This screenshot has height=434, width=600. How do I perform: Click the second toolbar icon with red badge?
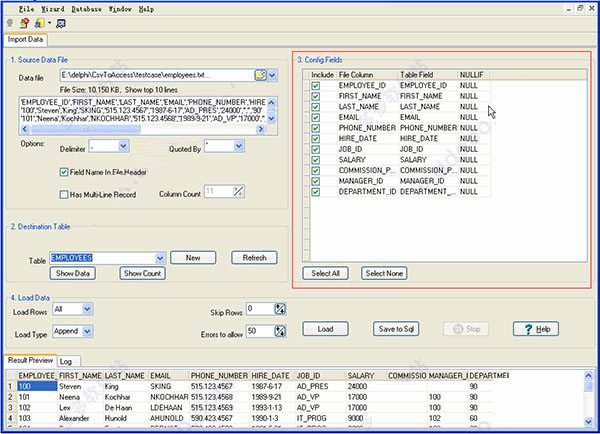(x=22, y=22)
